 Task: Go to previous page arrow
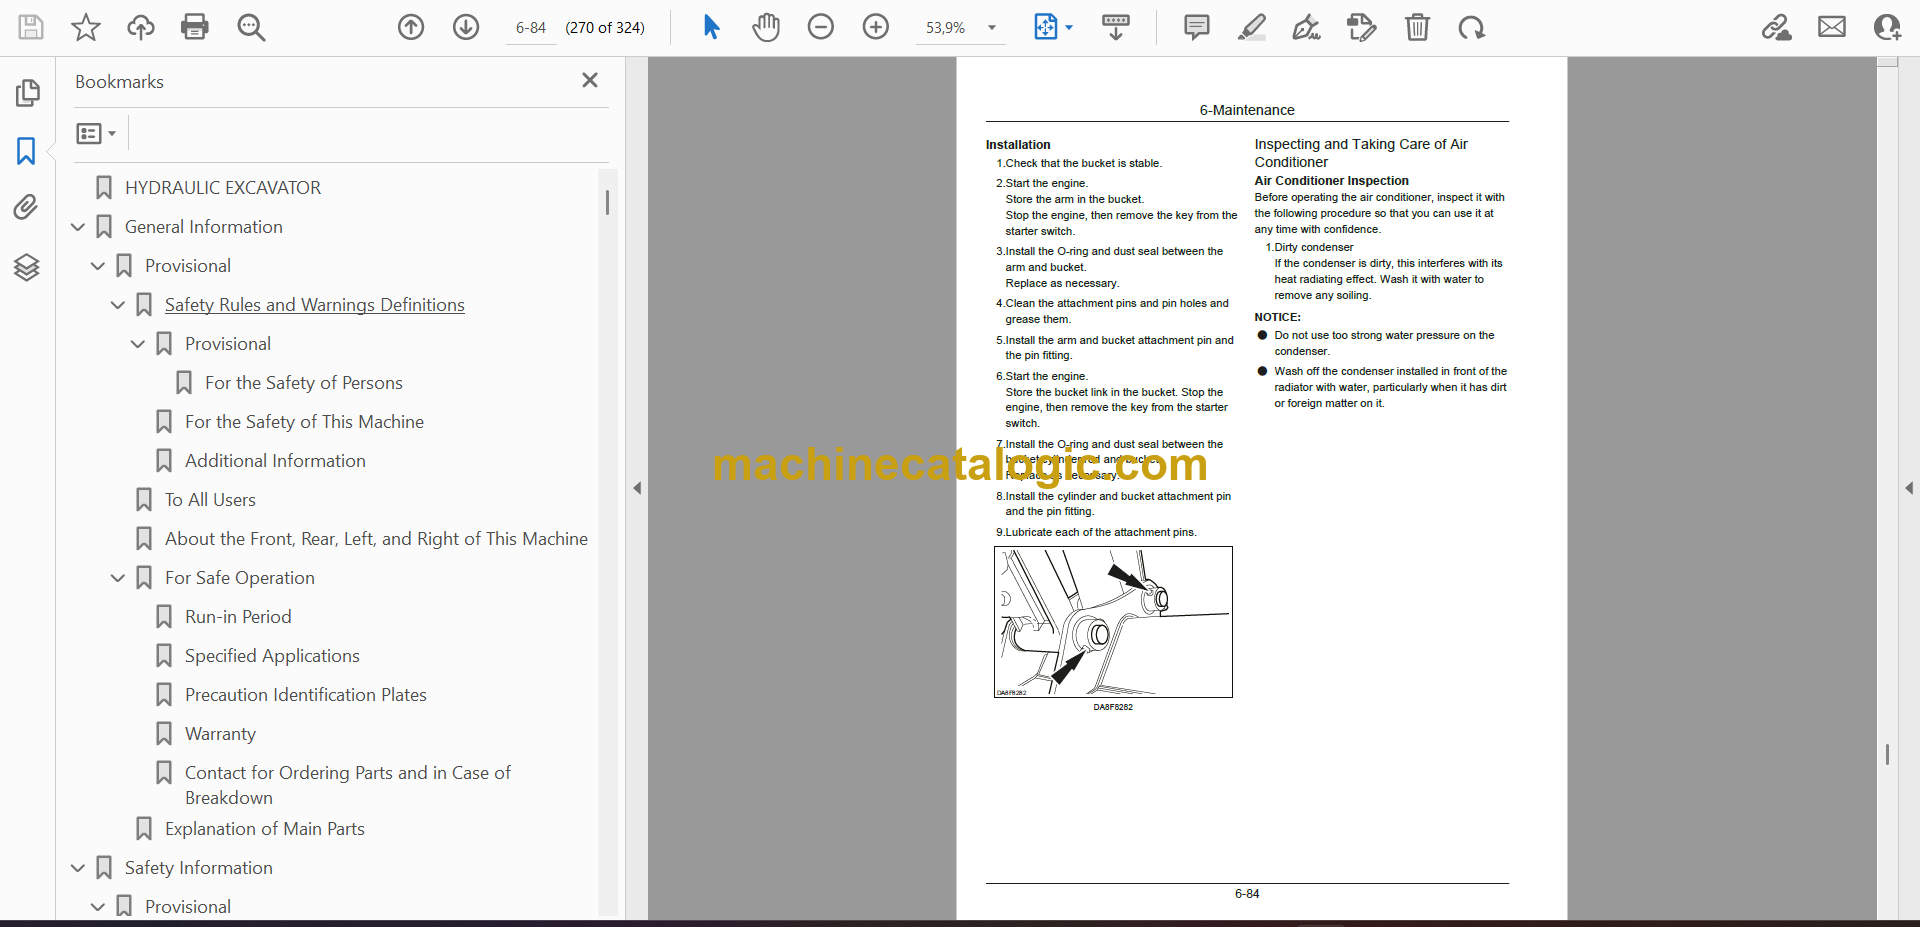[x=411, y=27]
